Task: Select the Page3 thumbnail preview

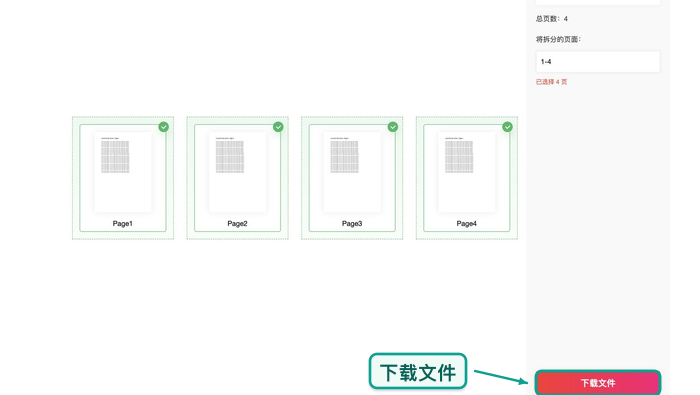Action: (x=352, y=172)
